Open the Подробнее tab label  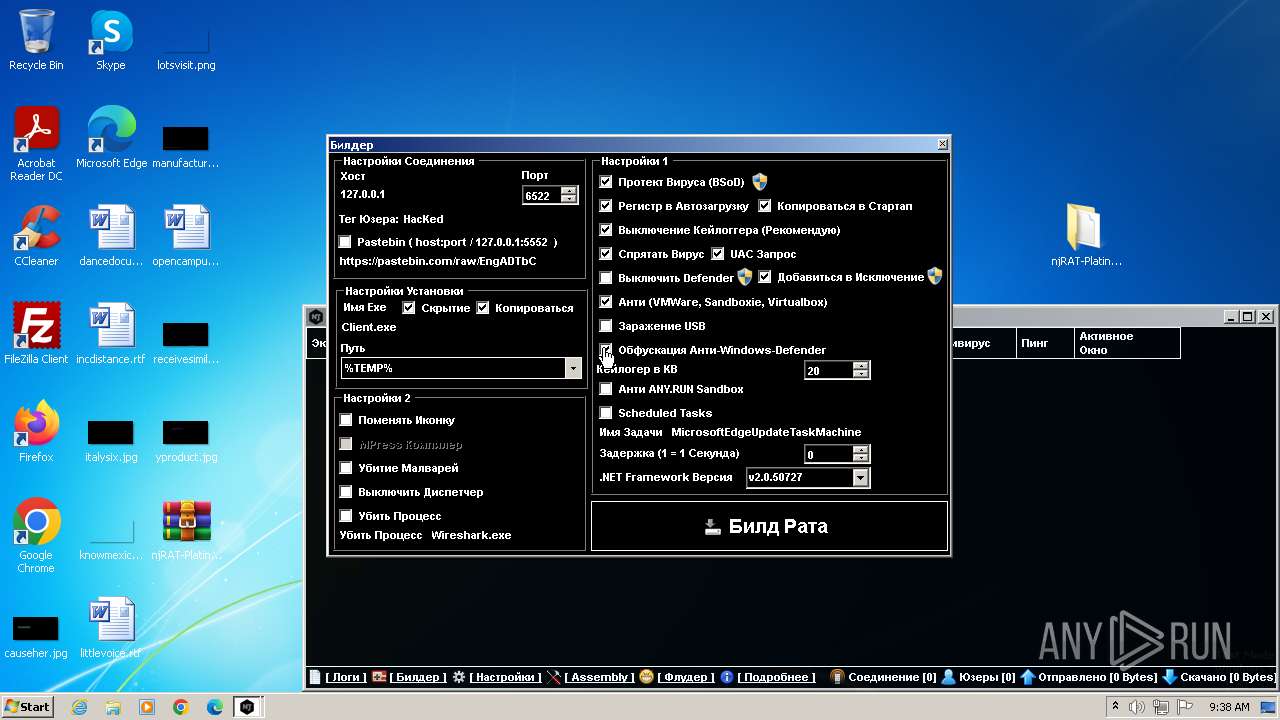coord(776,677)
